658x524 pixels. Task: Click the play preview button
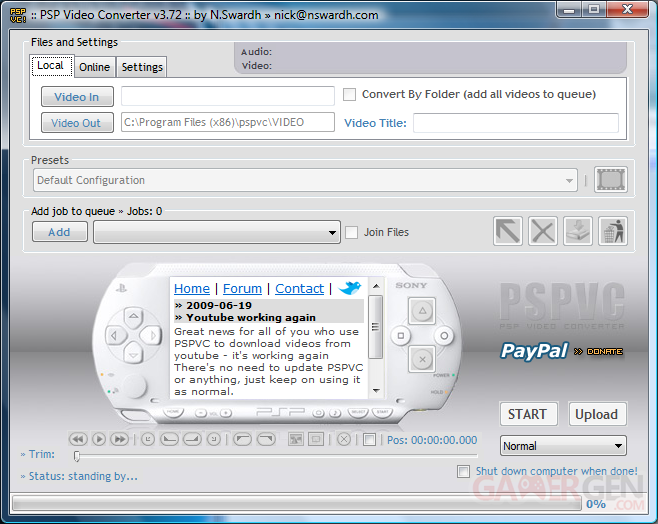(x=99, y=439)
